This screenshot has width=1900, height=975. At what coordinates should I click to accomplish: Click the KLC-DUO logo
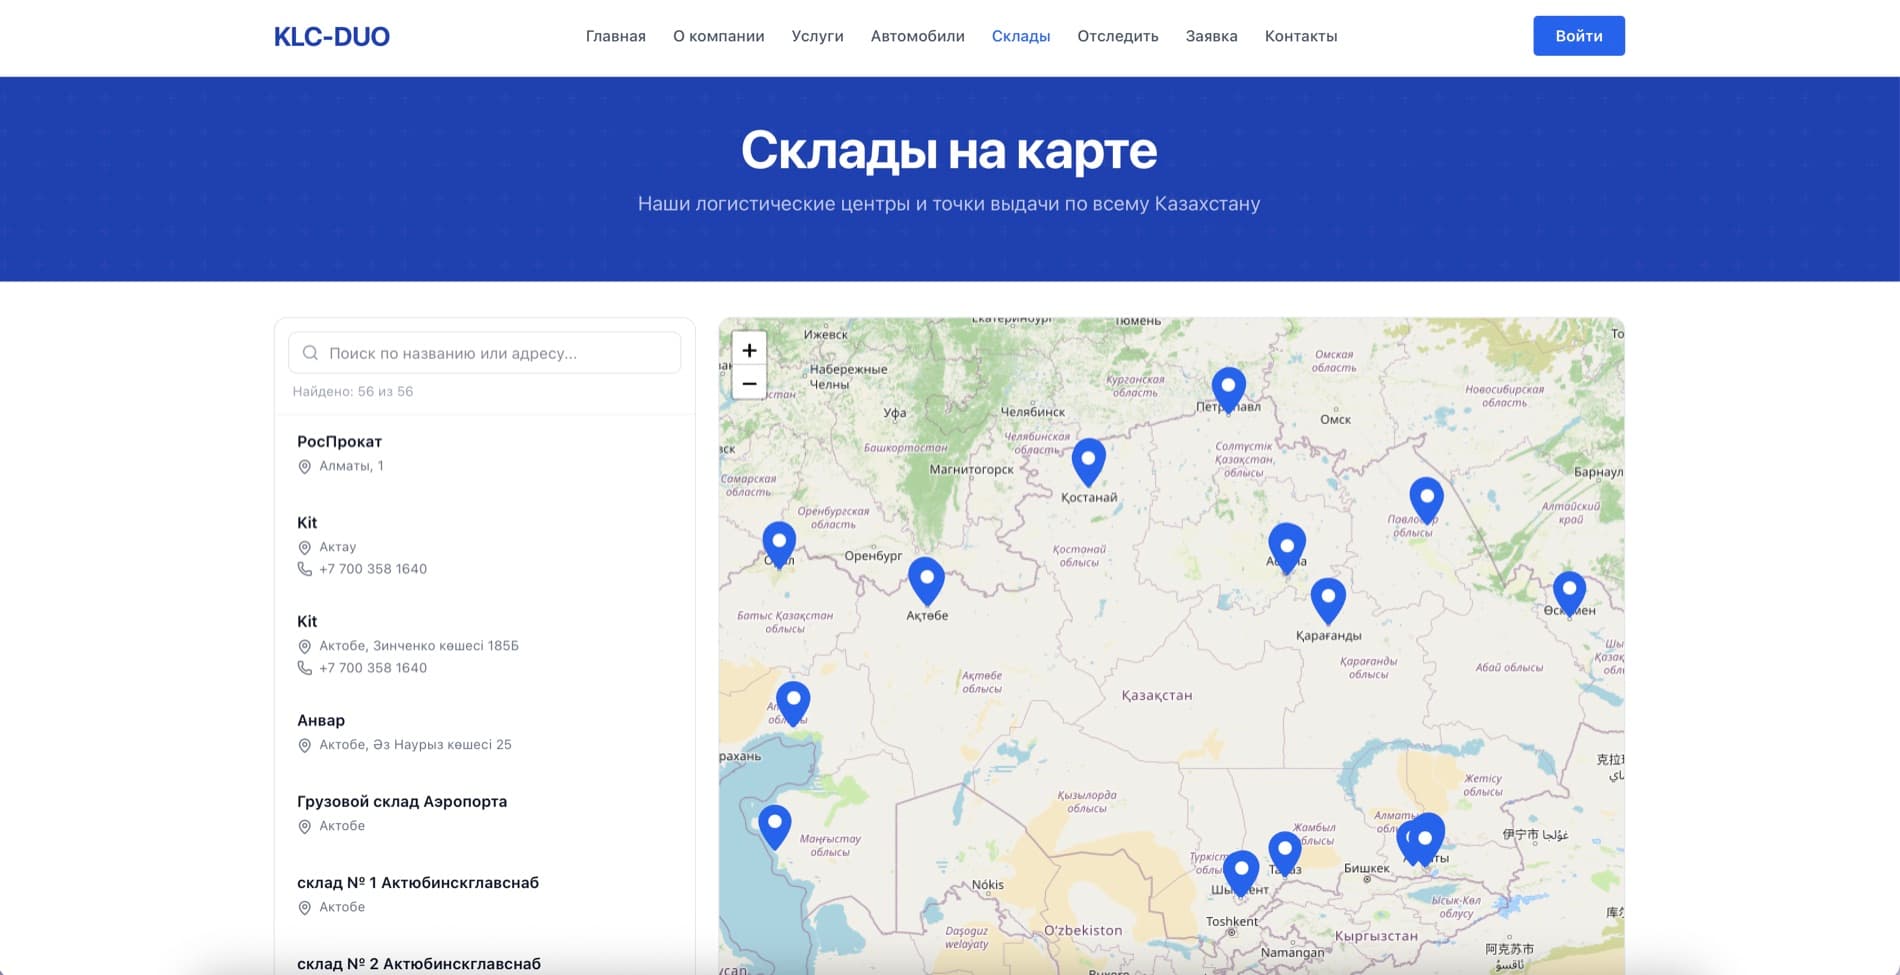pos(332,37)
